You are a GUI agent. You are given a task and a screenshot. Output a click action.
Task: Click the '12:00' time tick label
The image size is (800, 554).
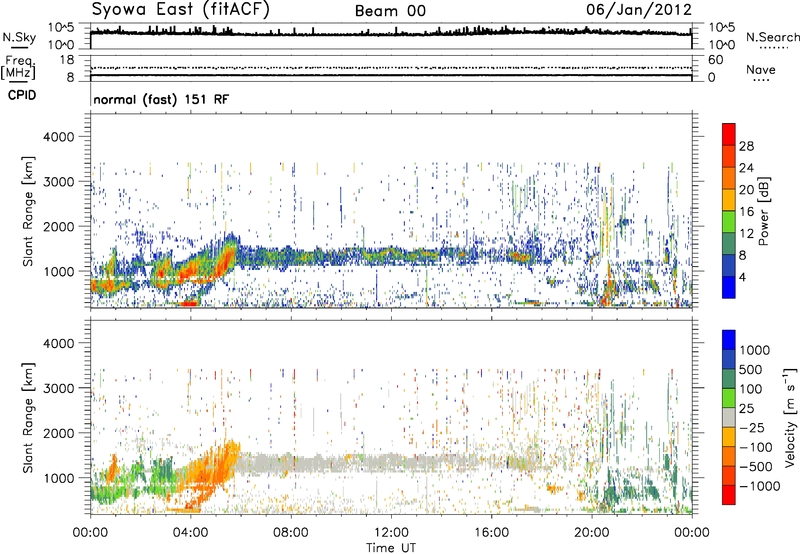(x=391, y=533)
